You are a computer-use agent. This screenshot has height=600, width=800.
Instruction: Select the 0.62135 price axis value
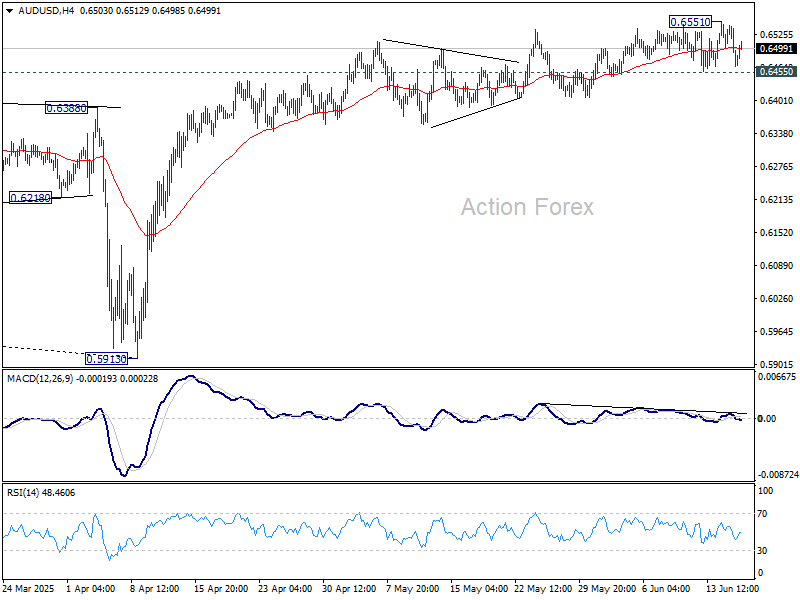[777, 199]
